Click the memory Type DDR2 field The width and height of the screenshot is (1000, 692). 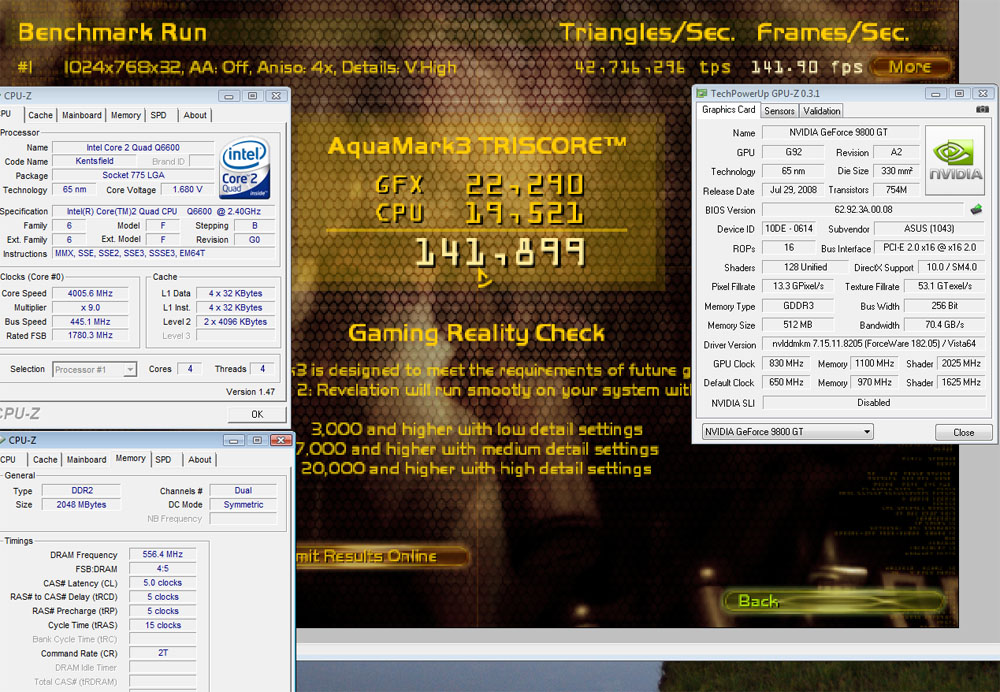[x=82, y=490]
